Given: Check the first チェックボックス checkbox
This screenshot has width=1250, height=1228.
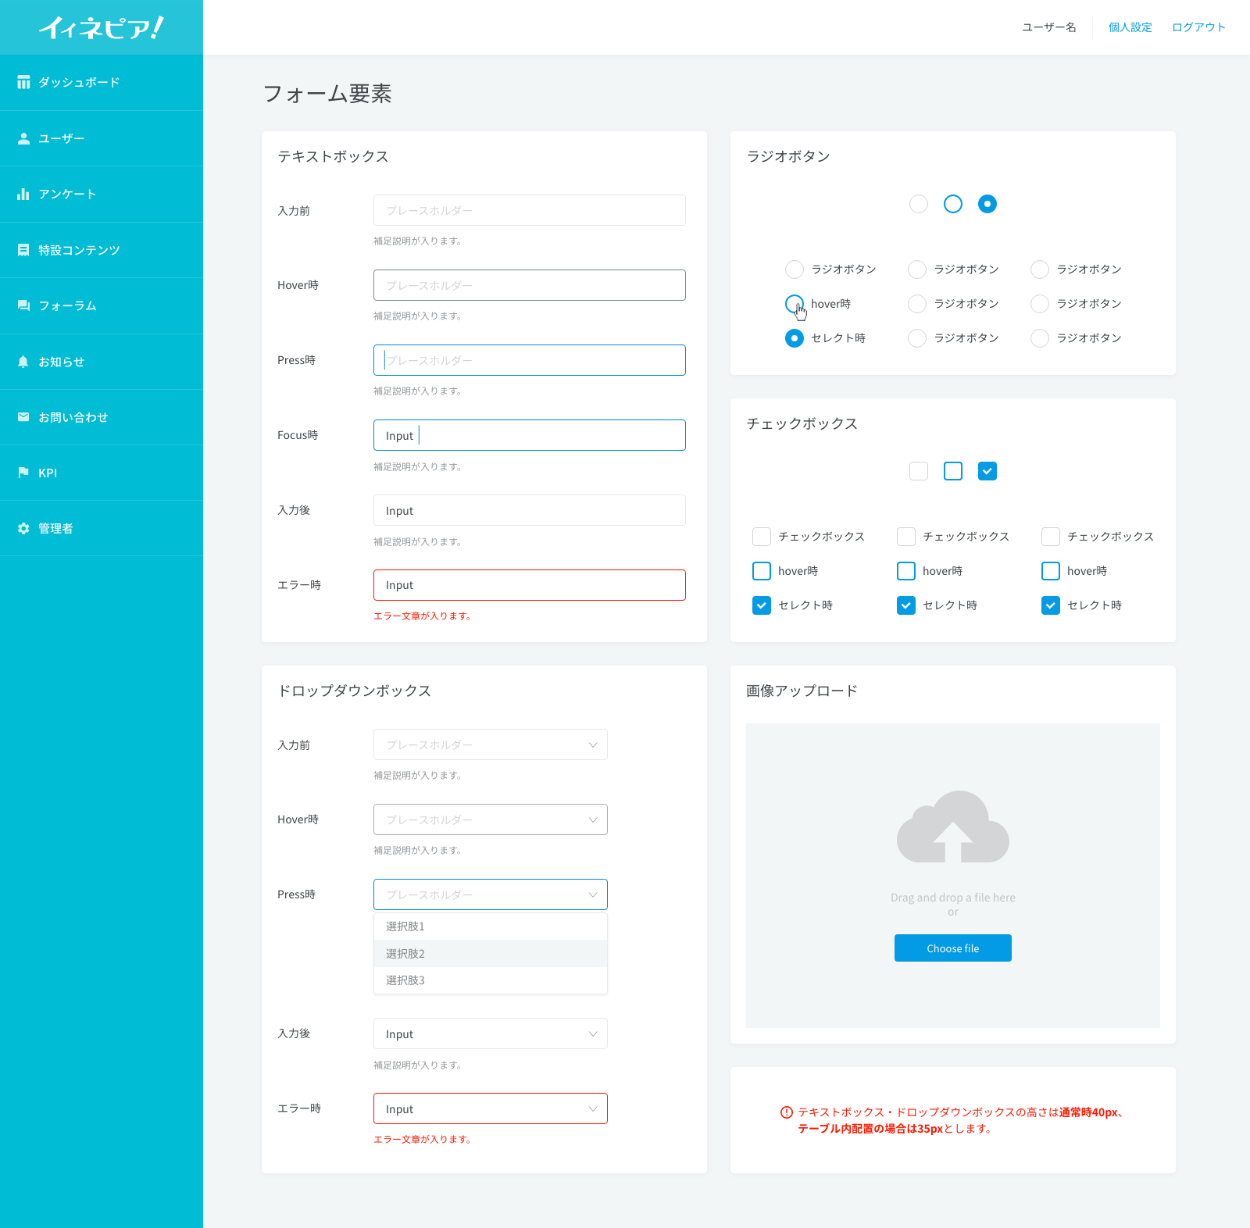Looking at the screenshot, I should pyautogui.click(x=762, y=537).
